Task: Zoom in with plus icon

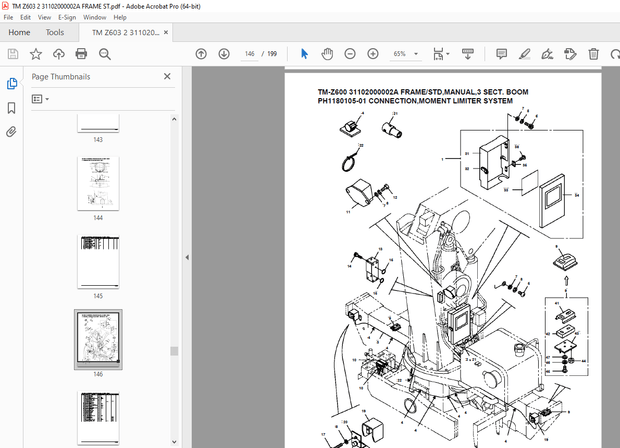Action: pos(373,54)
